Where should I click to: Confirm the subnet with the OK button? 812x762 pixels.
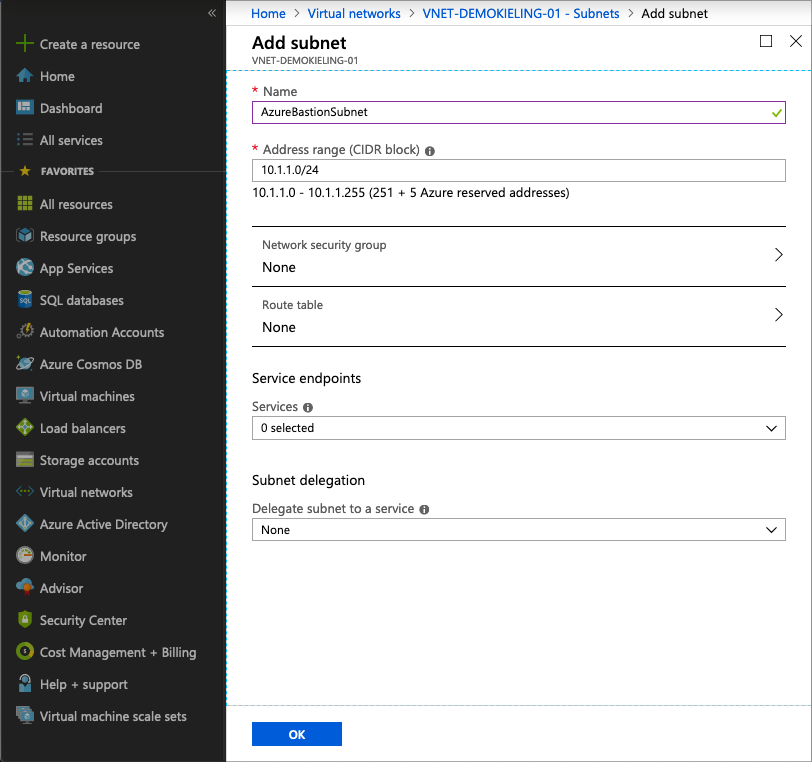click(x=297, y=734)
